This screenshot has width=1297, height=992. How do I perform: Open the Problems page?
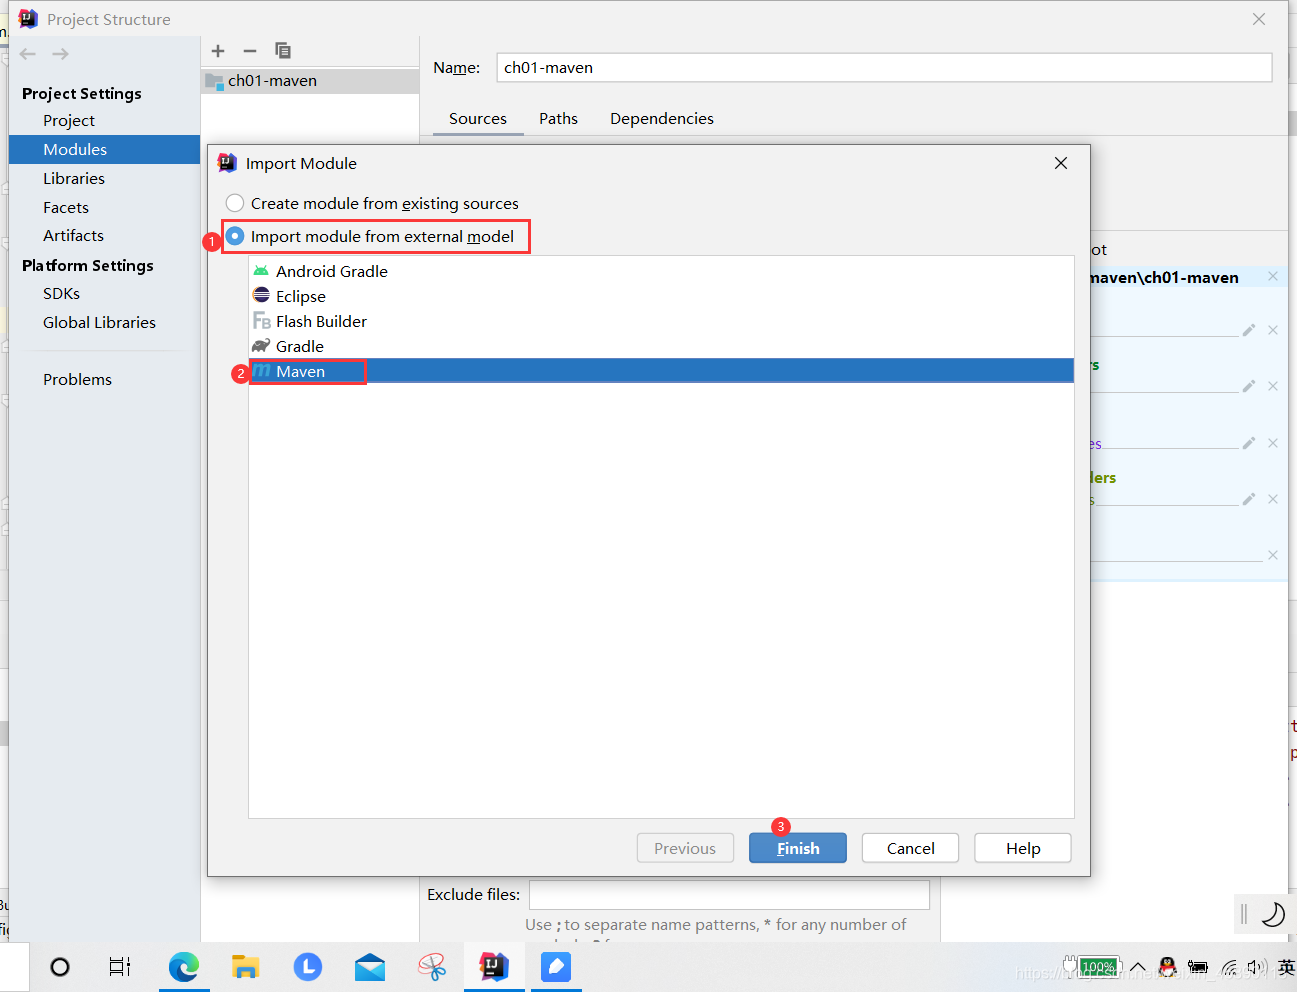(77, 380)
